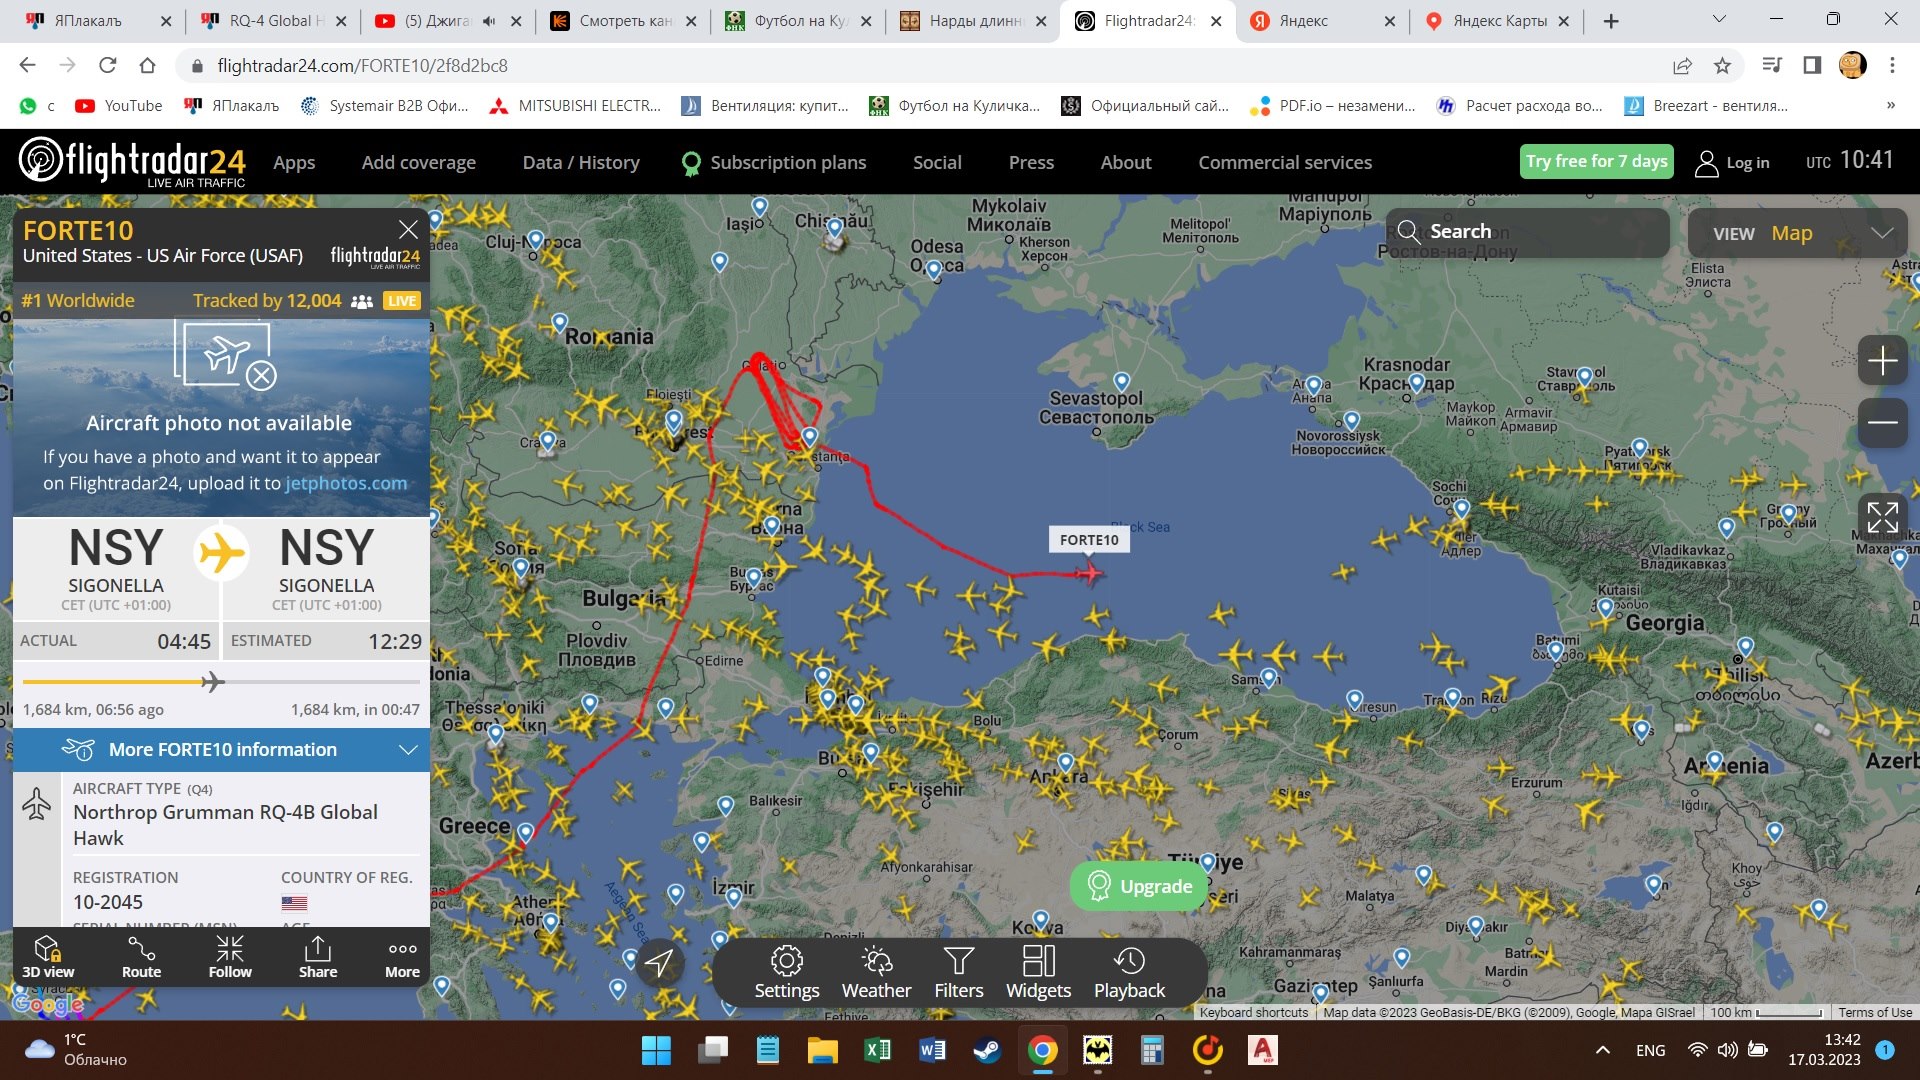
Task: Switch keyboard language from ENG
Action: (x=1651, y=1050)
